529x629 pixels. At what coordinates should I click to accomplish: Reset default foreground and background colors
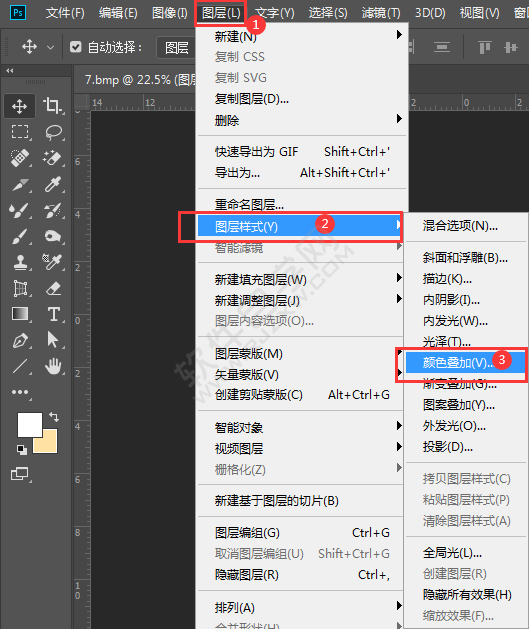[x=22, y=450]
